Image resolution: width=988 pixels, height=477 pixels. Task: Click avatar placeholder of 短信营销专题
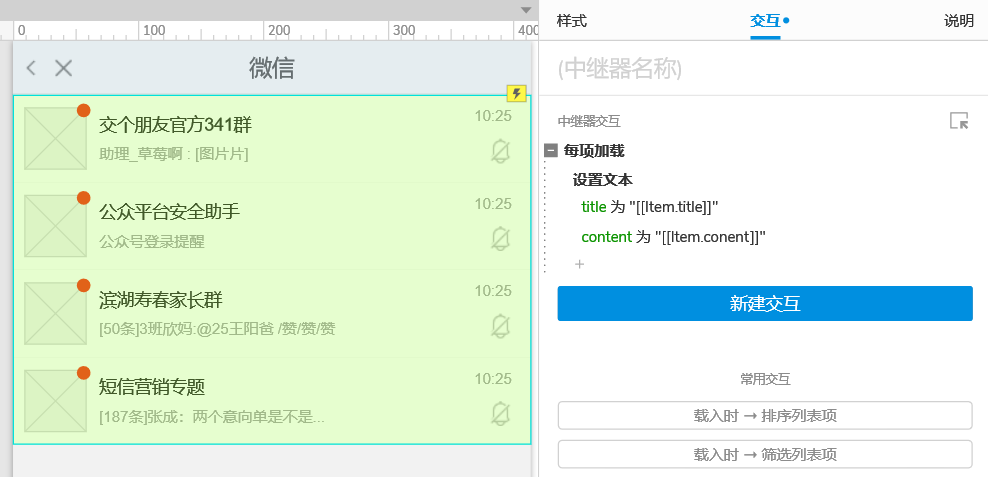55,401
